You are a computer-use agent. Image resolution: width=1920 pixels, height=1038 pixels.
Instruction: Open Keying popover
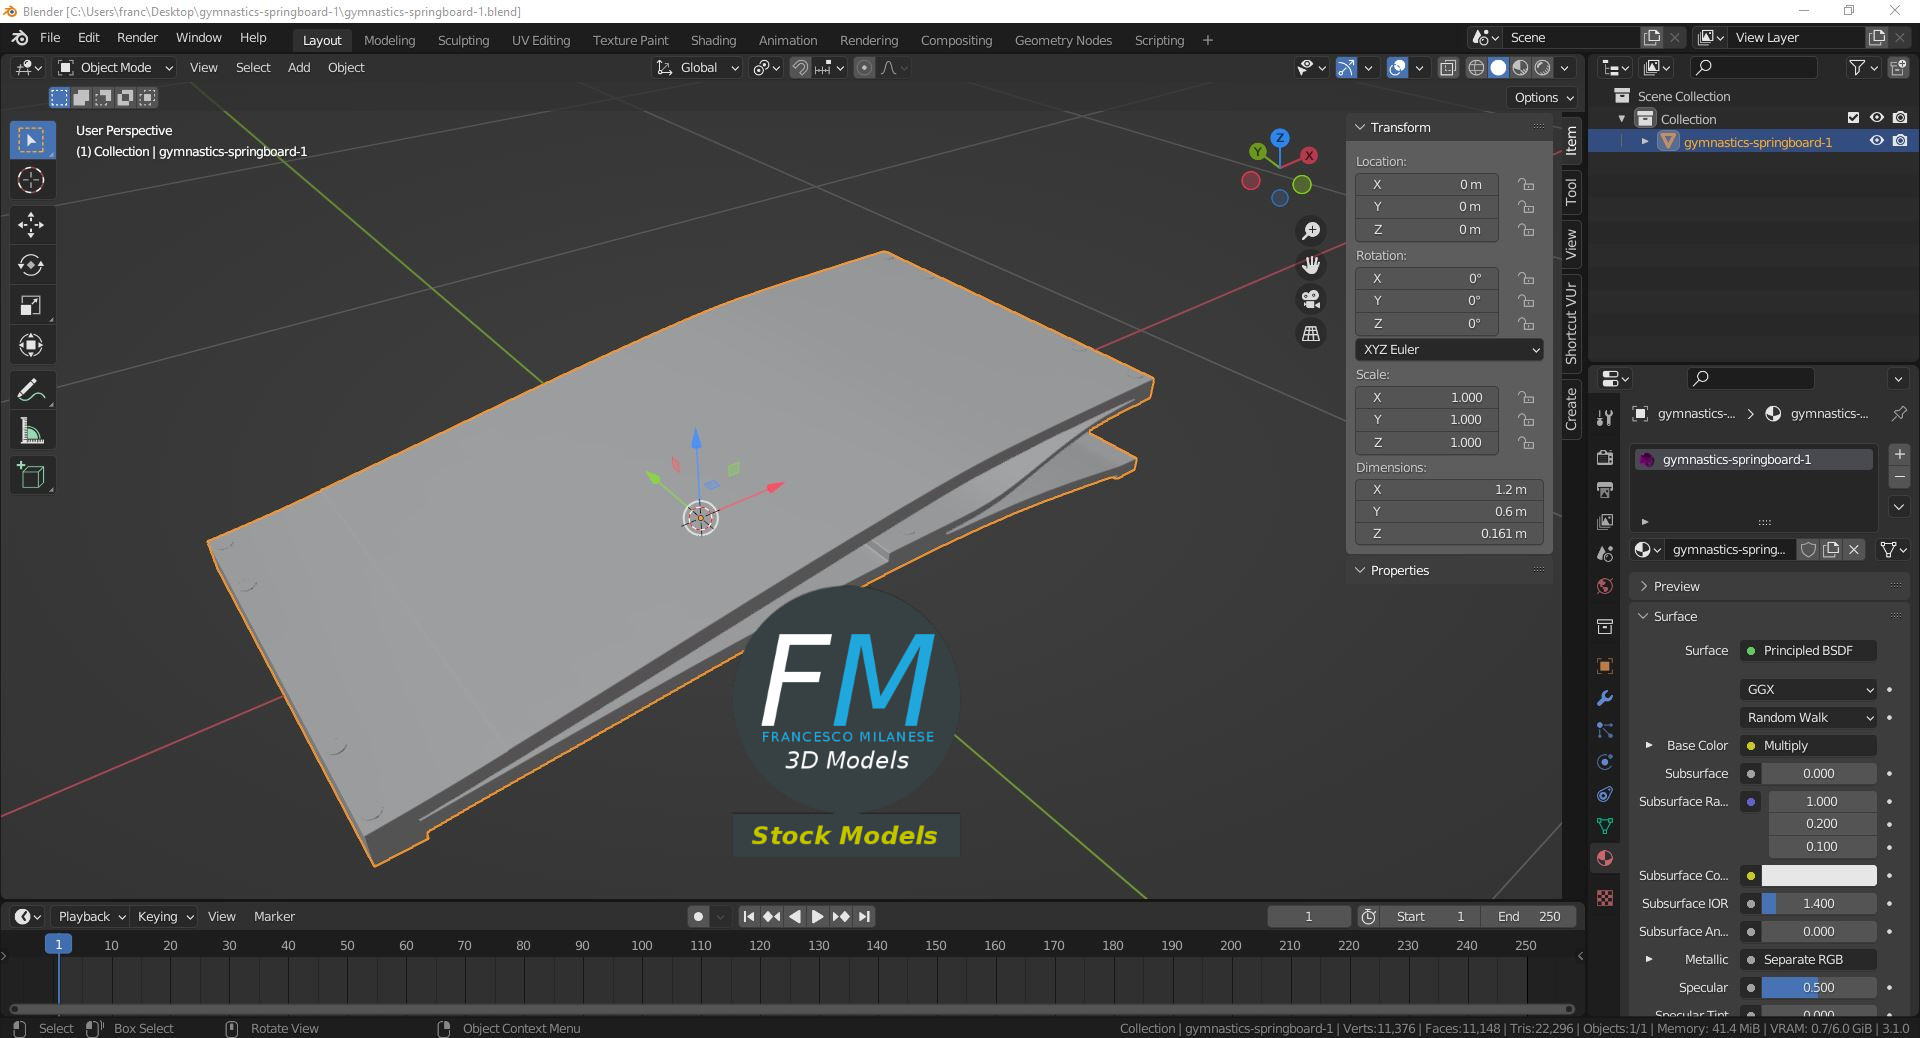[x=165, y=917]
